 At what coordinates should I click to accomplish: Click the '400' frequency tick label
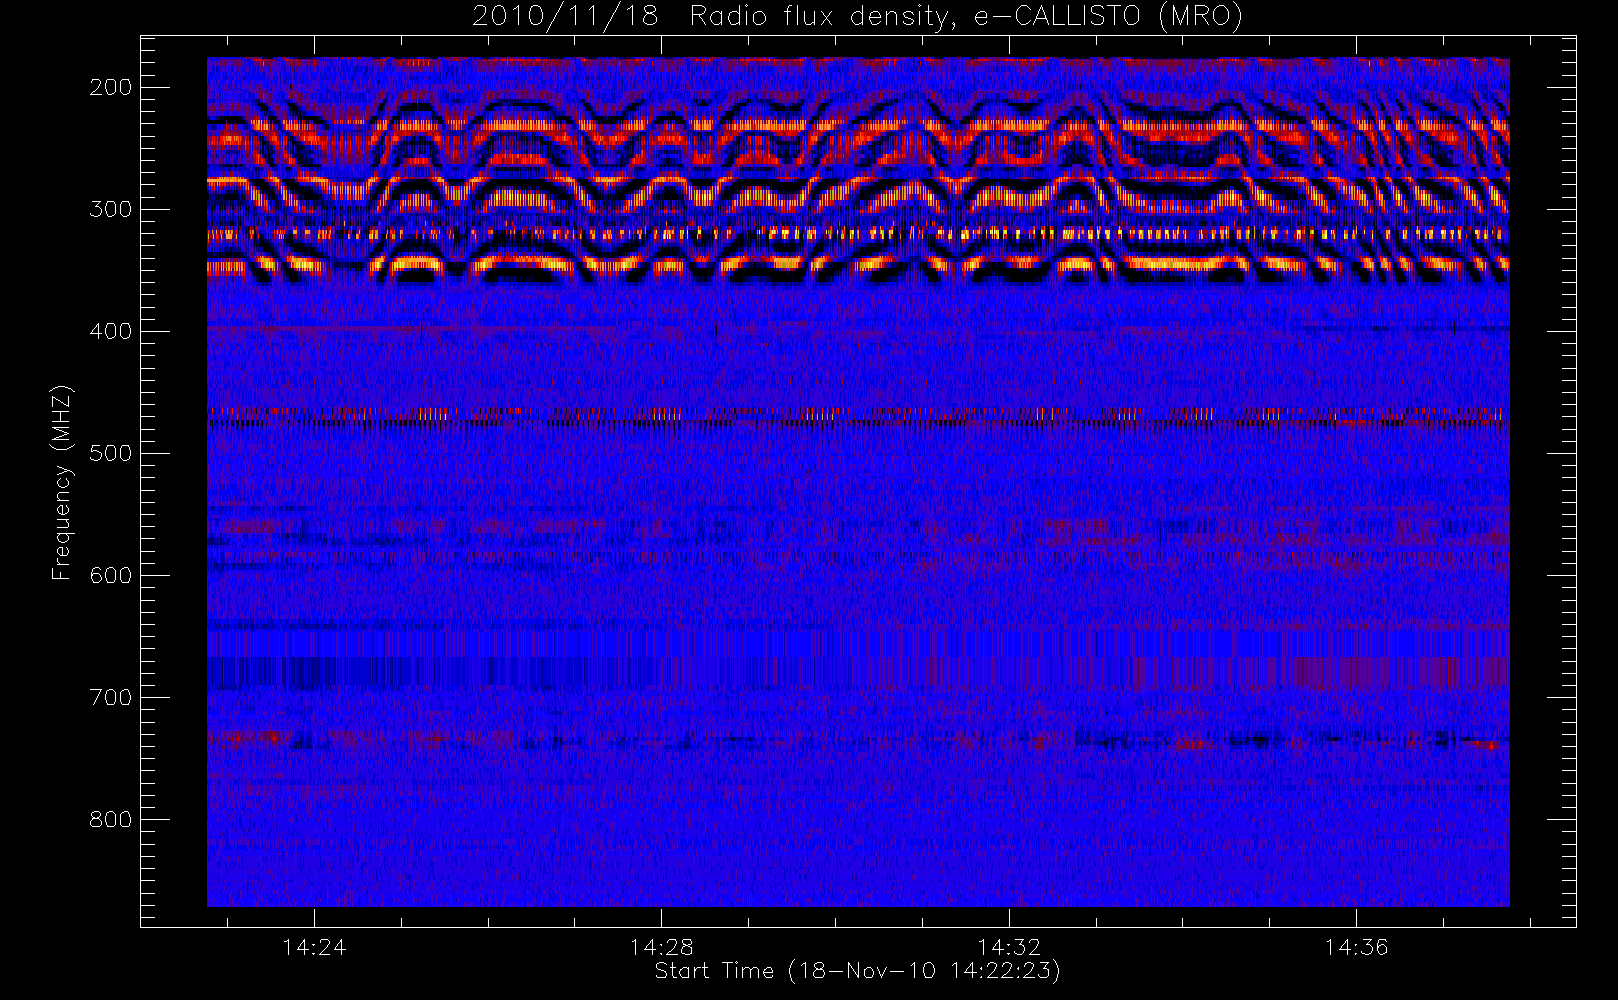click(111, 331)
